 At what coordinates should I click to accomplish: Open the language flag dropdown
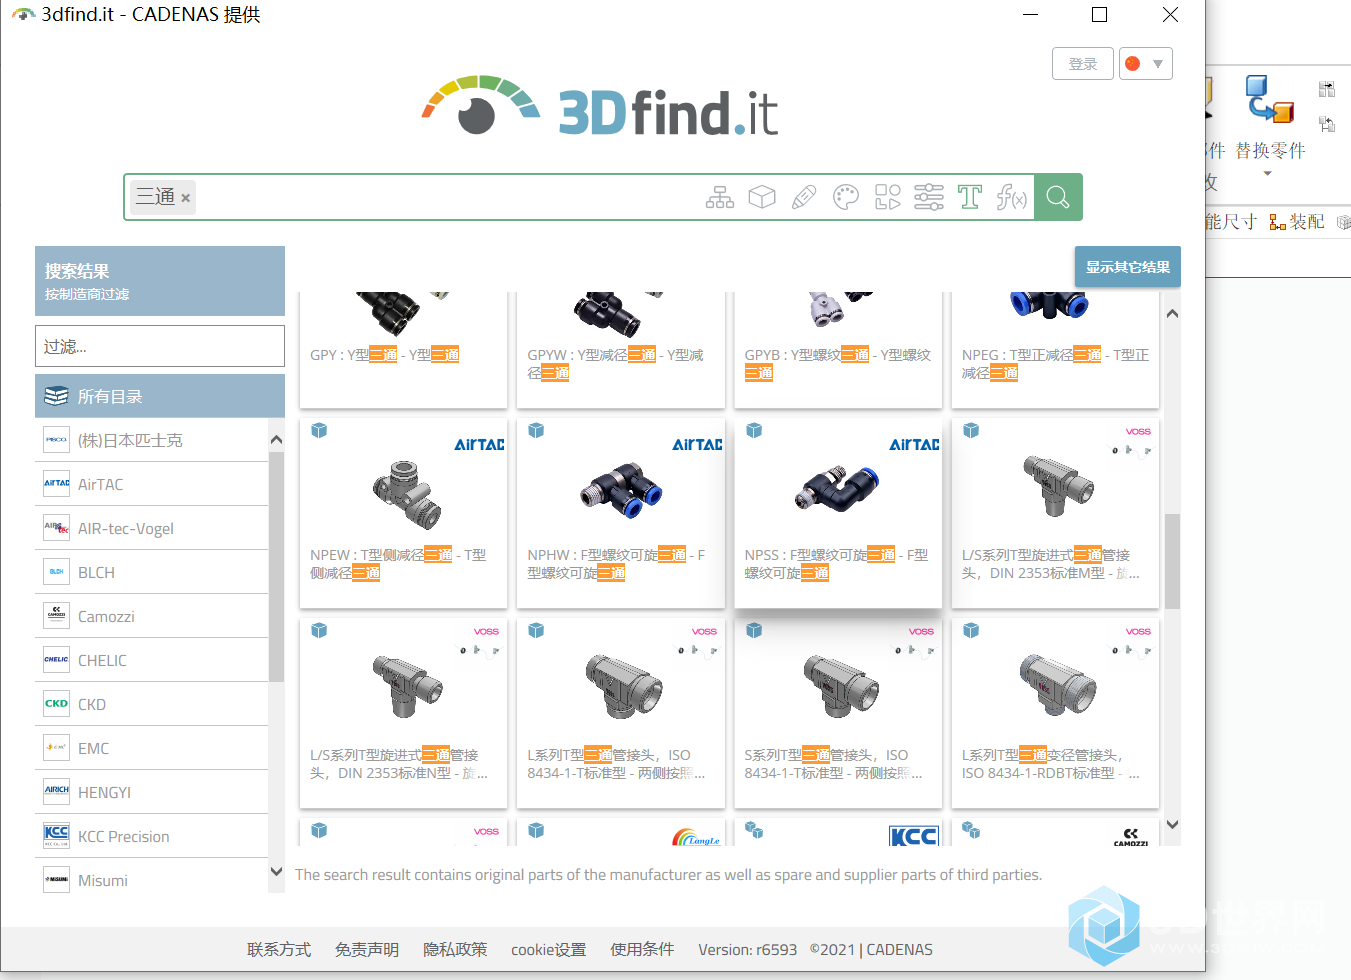click(1146, 64)
